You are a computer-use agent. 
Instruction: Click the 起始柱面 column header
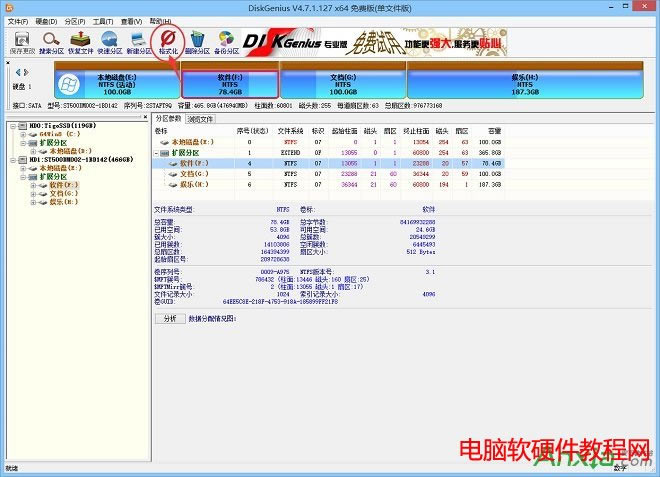(x=344, y=131)
